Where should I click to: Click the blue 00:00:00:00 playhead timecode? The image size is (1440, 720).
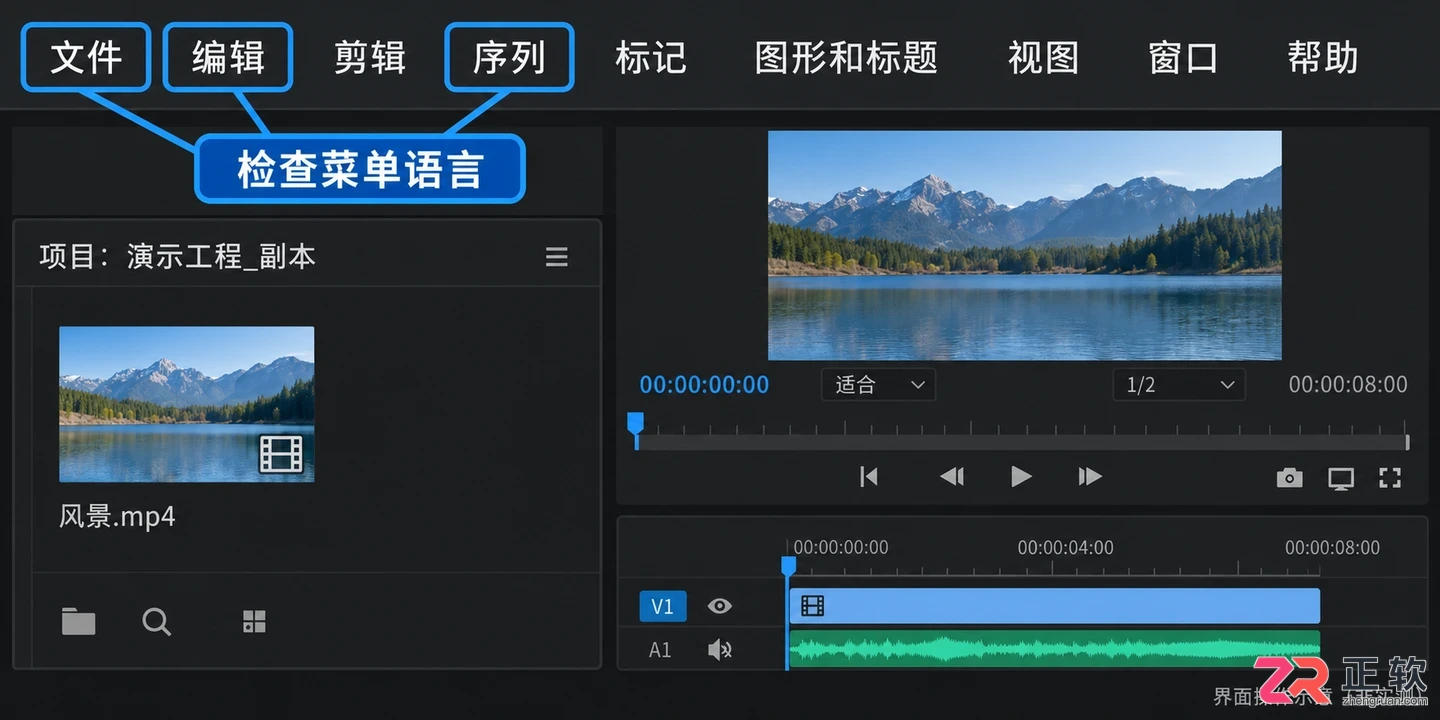tap(704, 385)
